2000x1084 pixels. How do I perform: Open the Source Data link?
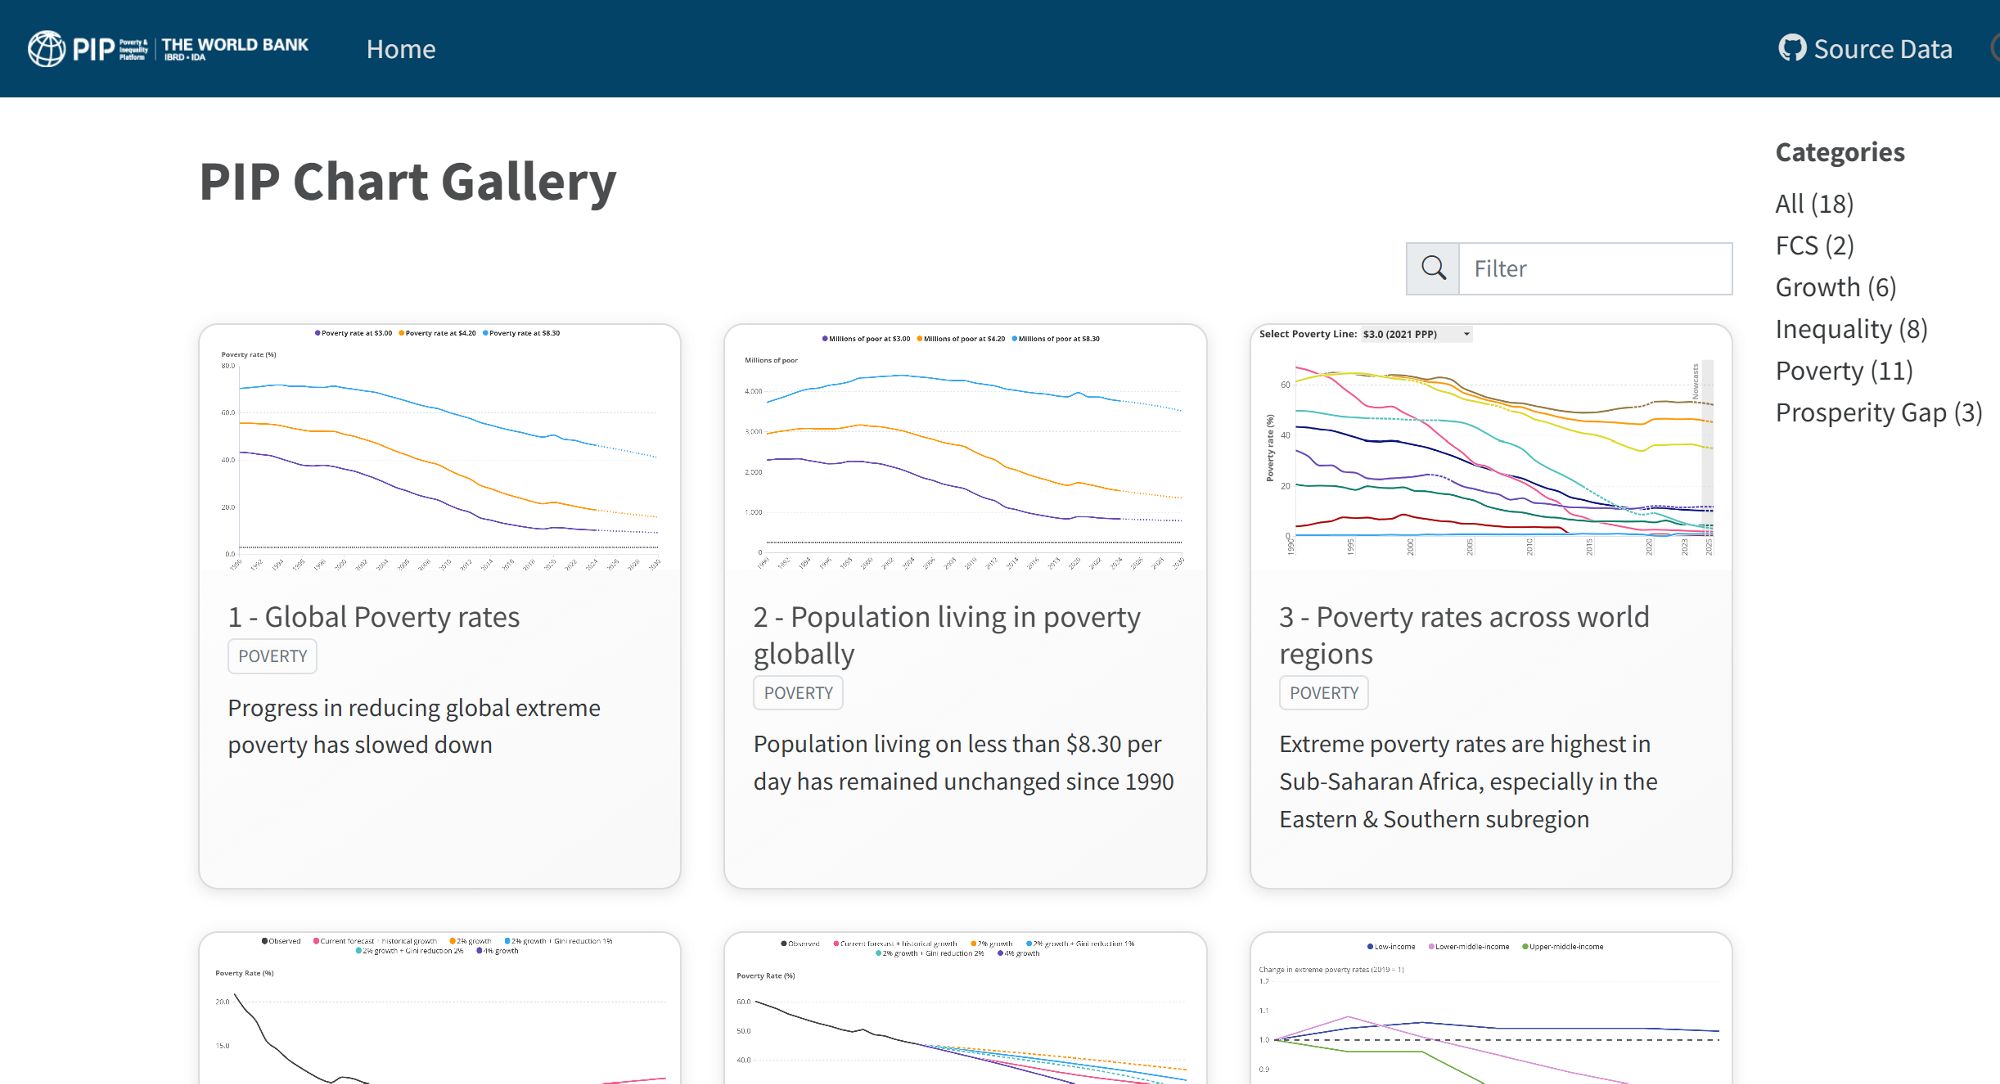[1882, 49]
